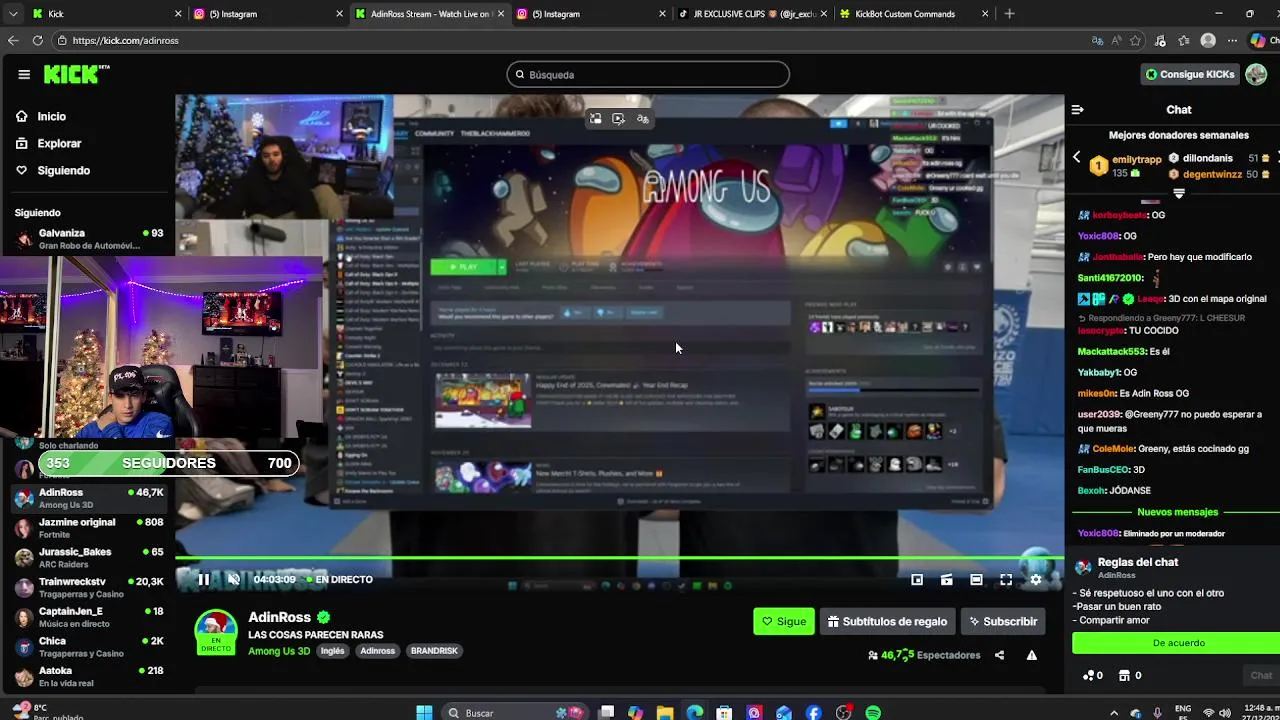Screen dimensions: 1280x720
Task: Open Galvaniza channel in sidebar
Action: pos(88,238)
